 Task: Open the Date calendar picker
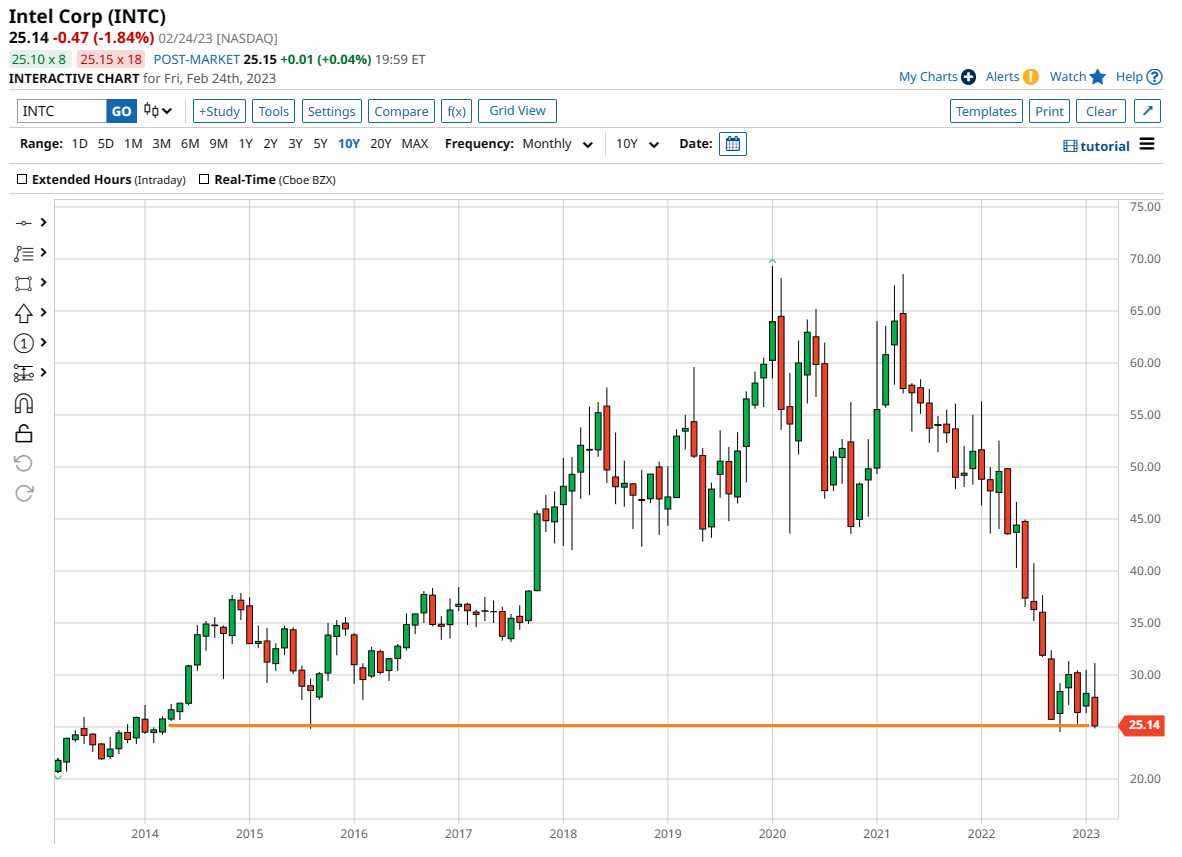(733, 144)
